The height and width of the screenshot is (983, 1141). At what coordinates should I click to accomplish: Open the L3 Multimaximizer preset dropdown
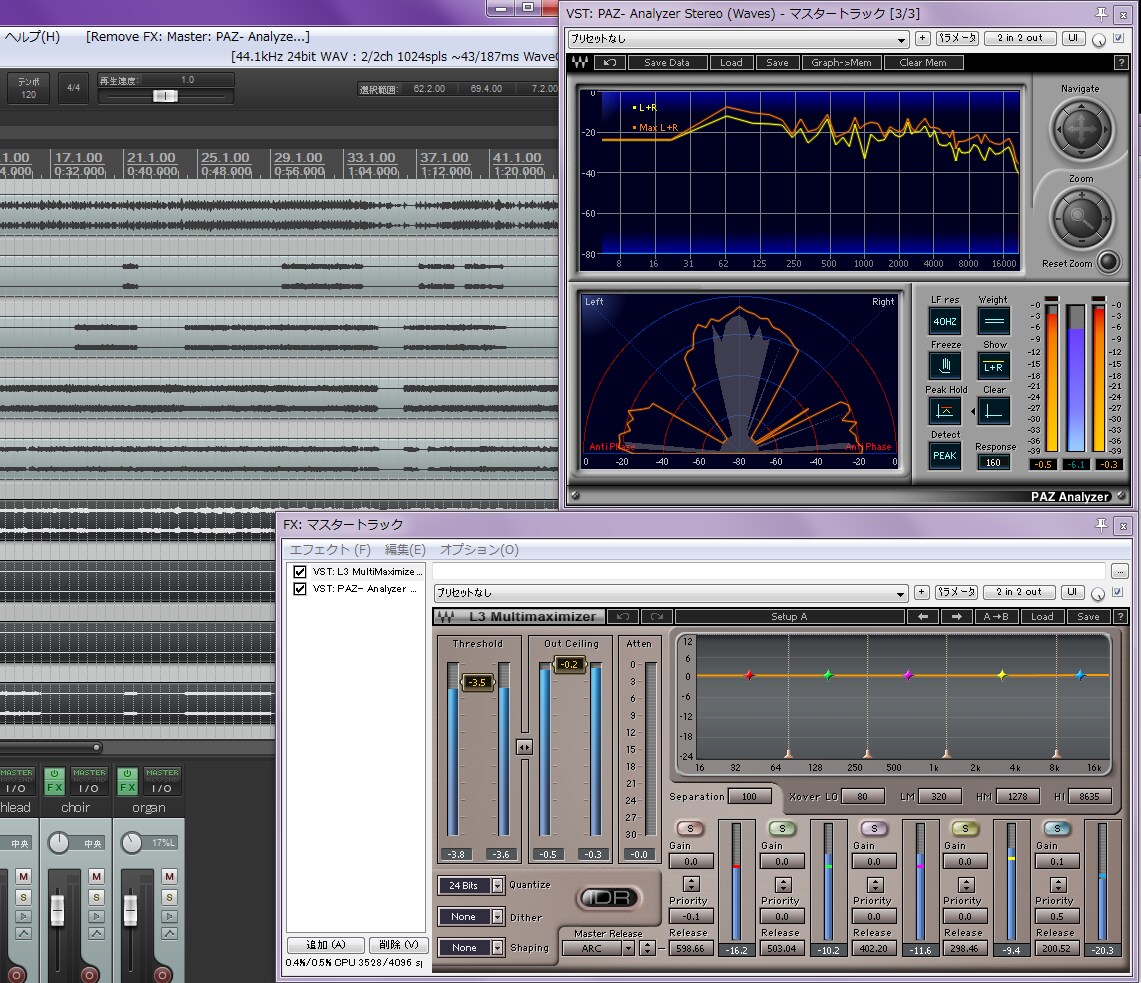[671, 592]
